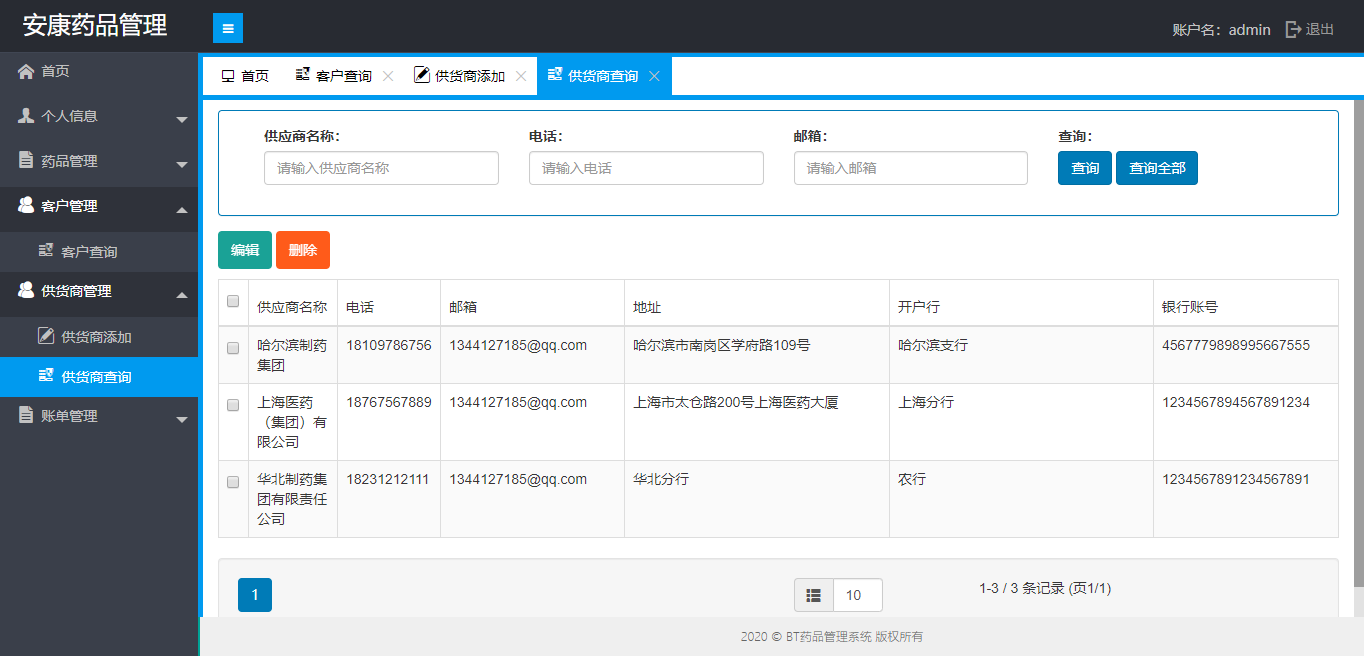Click the 账户名: admin text
Image resolution: width=1364 pixels, height=656 pixels.
(1221, 30)
